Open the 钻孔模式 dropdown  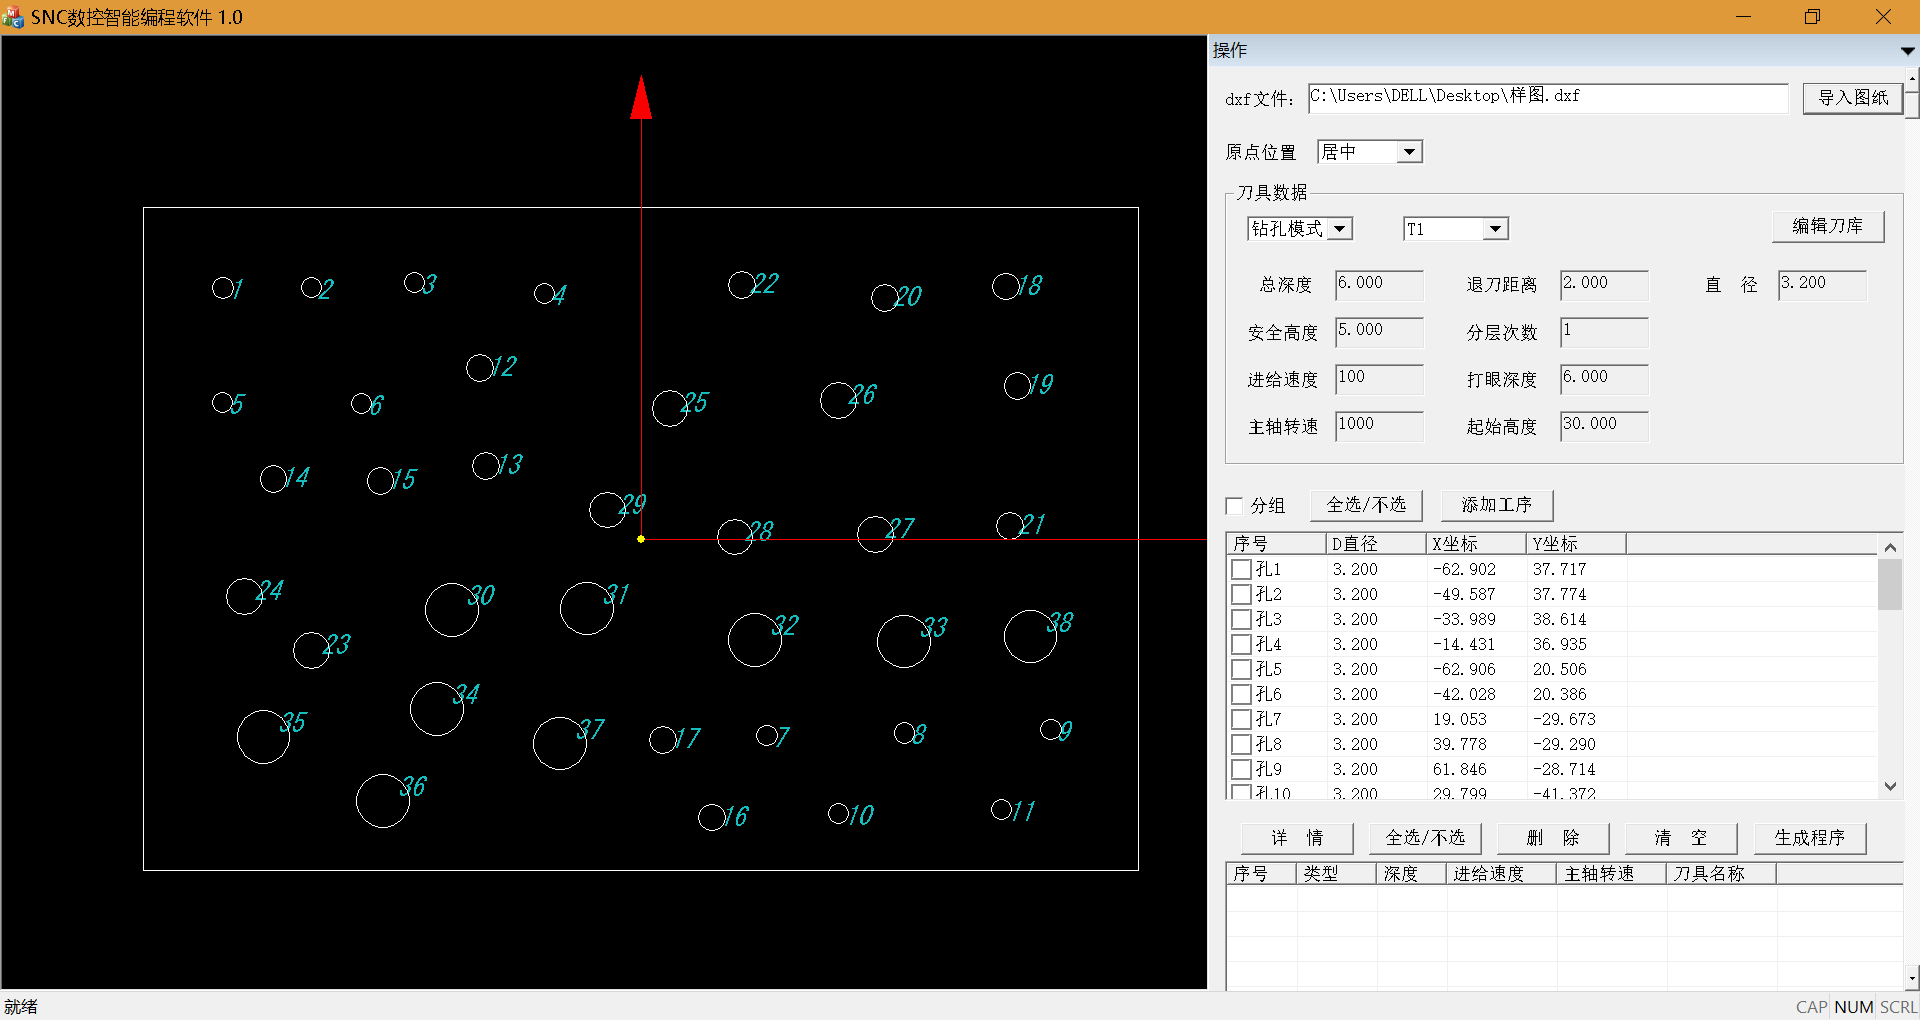(1339, 229)
